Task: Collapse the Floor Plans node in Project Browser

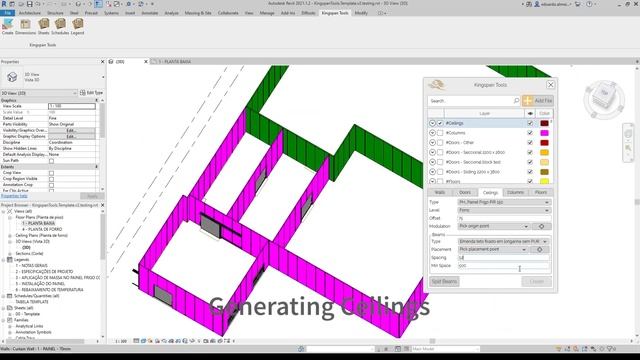Action: pyautogui.click(x=9, y=218)
